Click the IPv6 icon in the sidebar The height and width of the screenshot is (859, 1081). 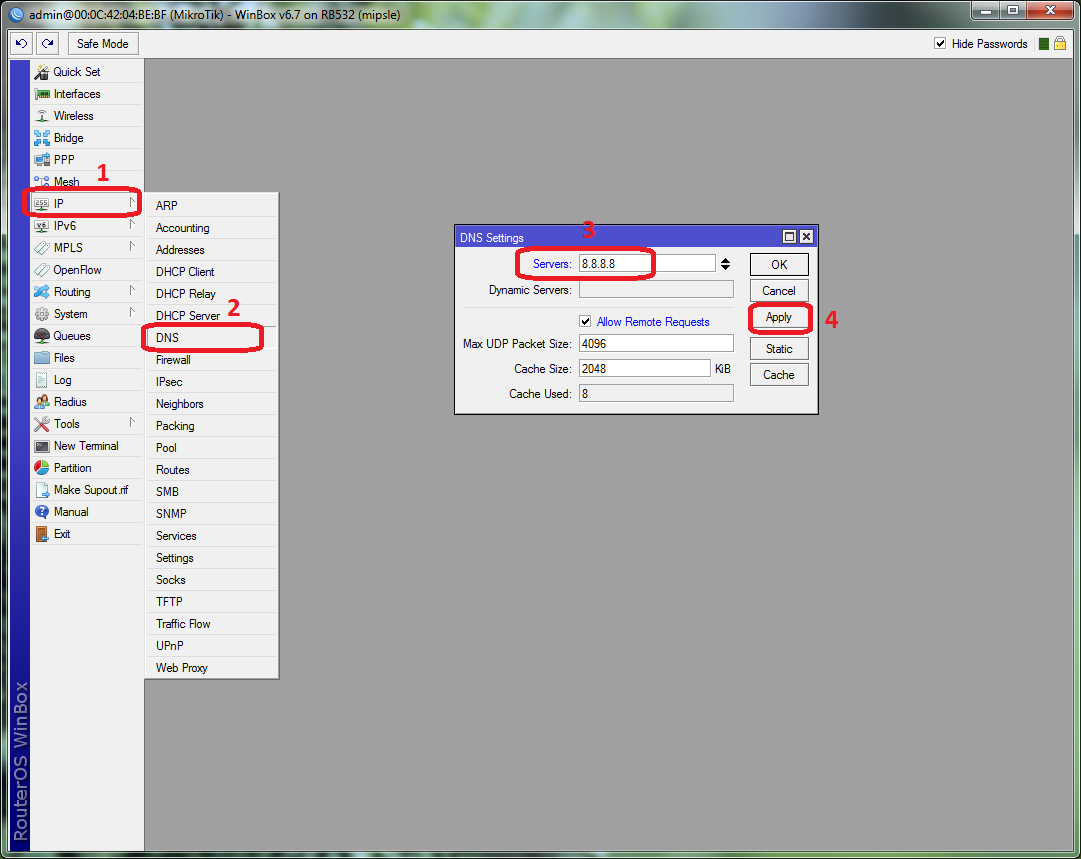point(42,225)
